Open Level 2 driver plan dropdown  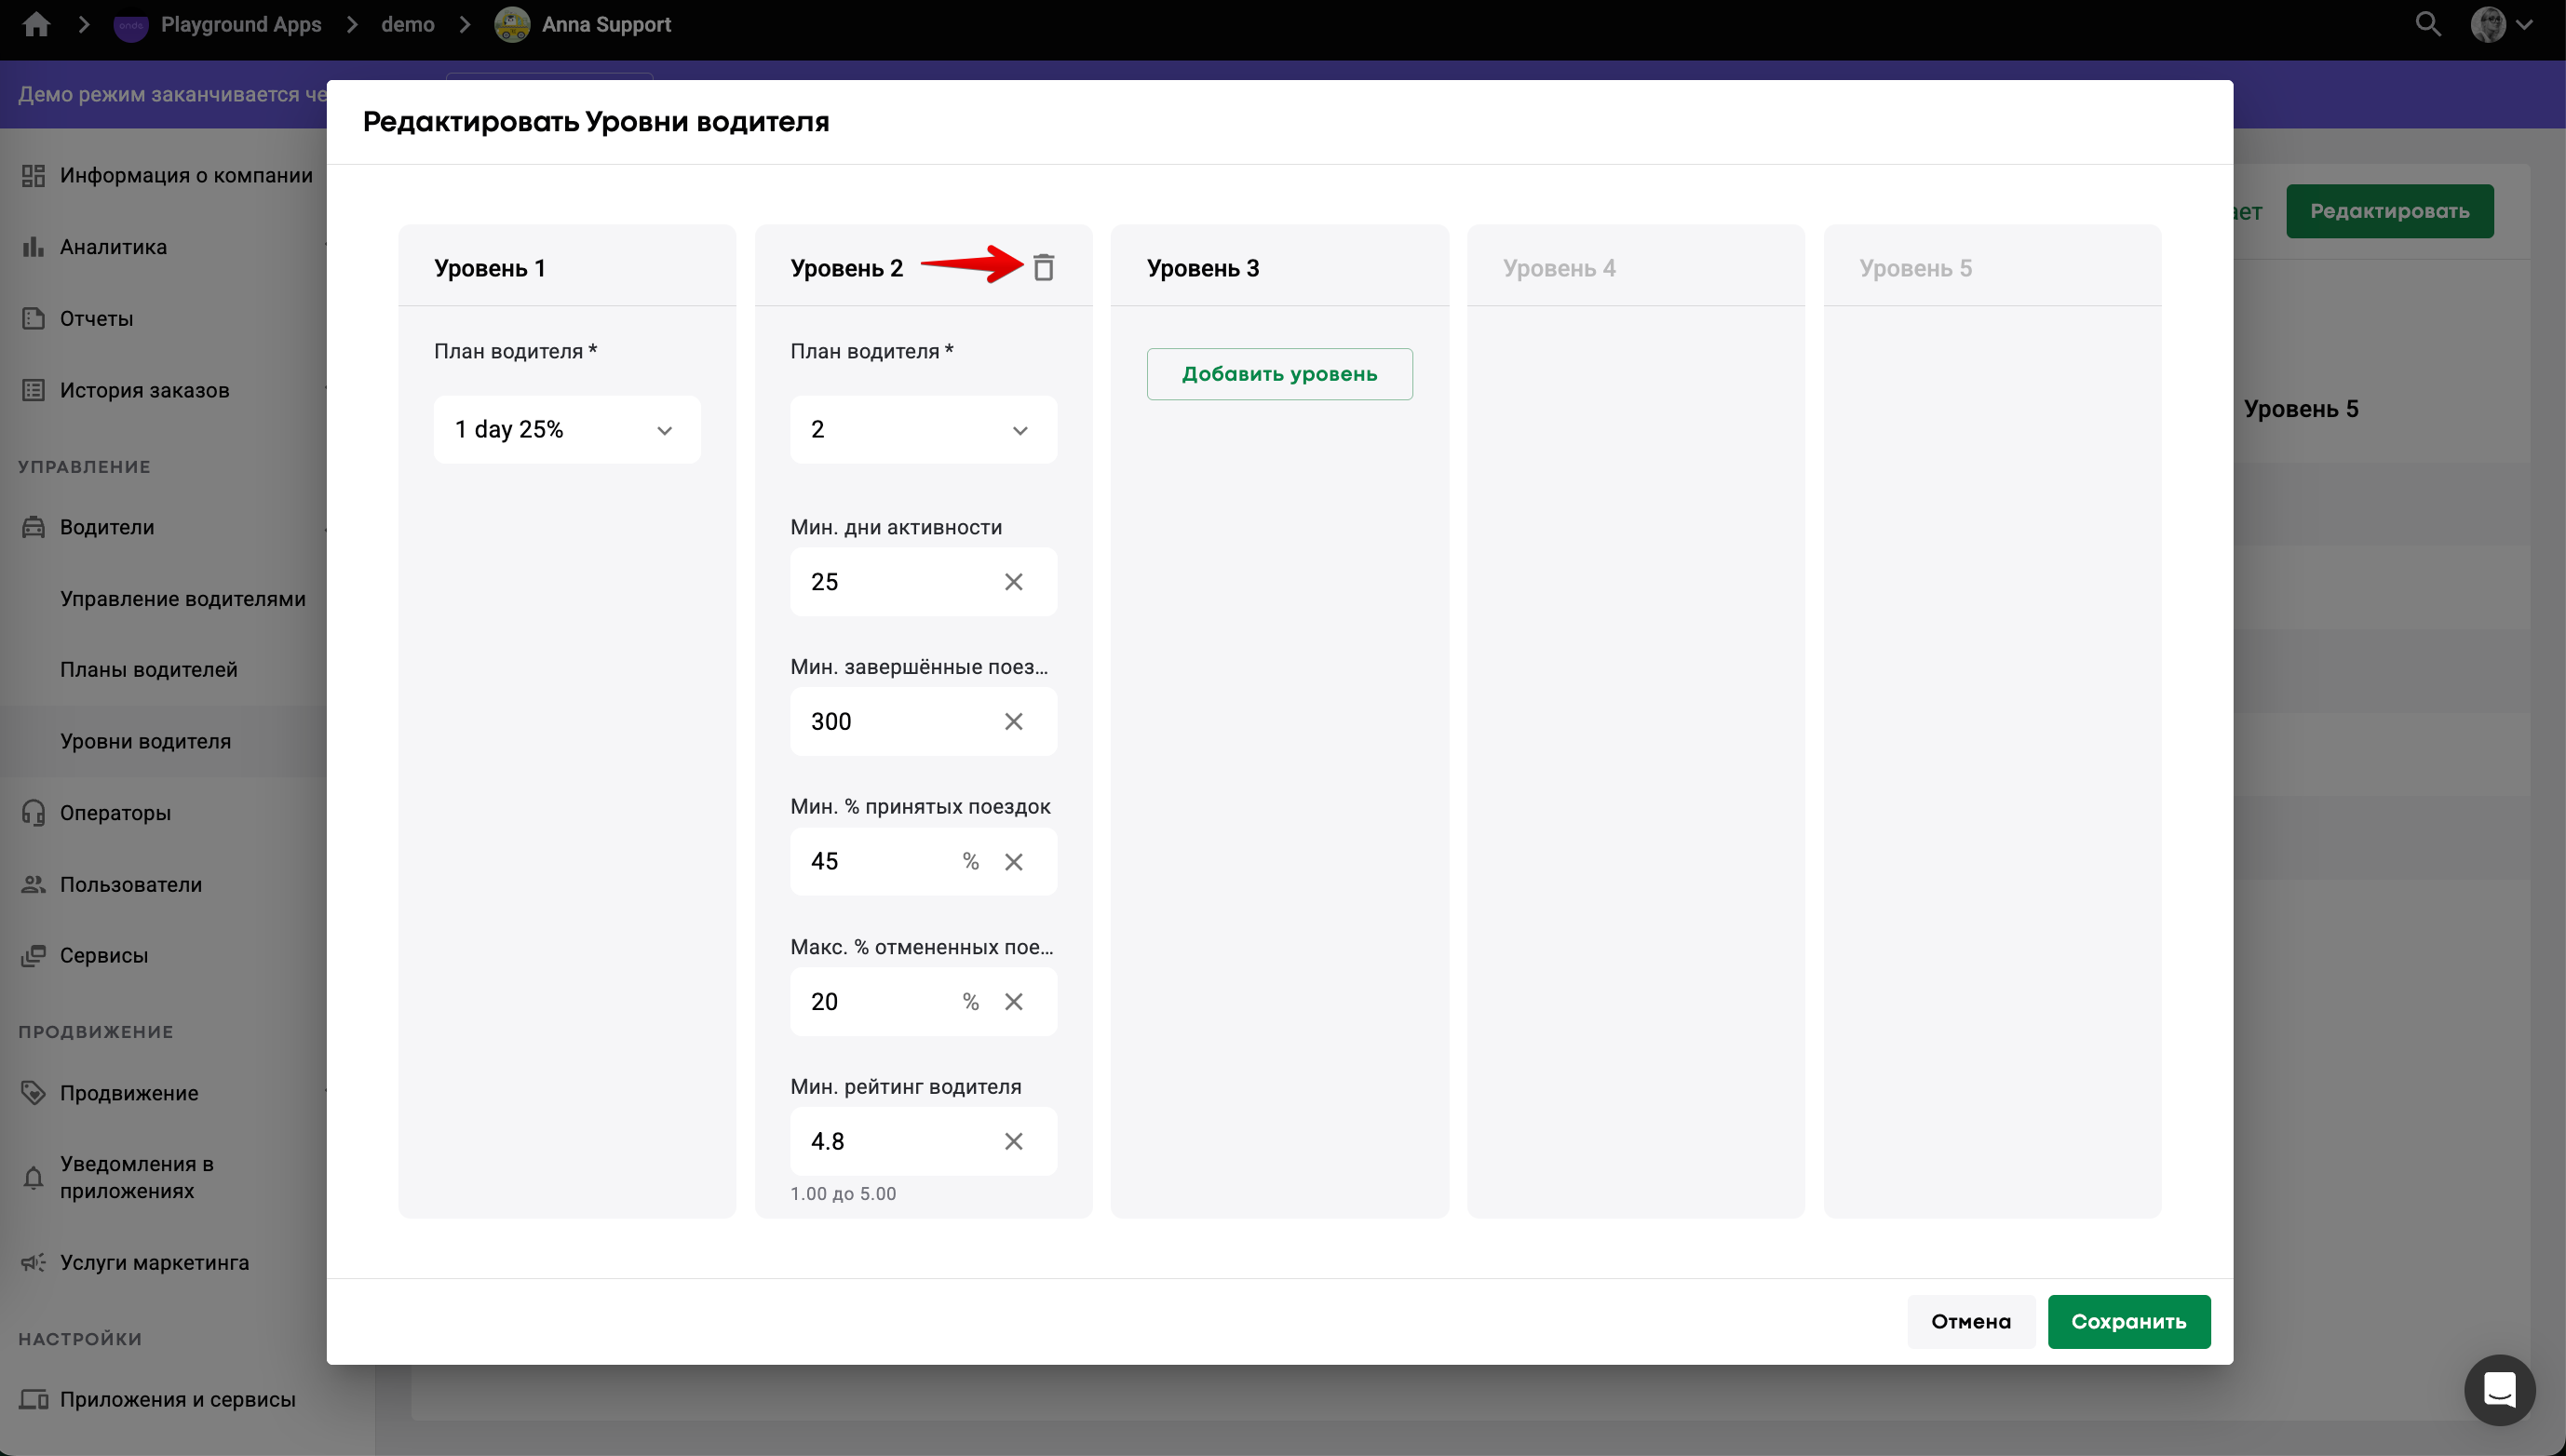pyautogui.click(x=922, y=429)
